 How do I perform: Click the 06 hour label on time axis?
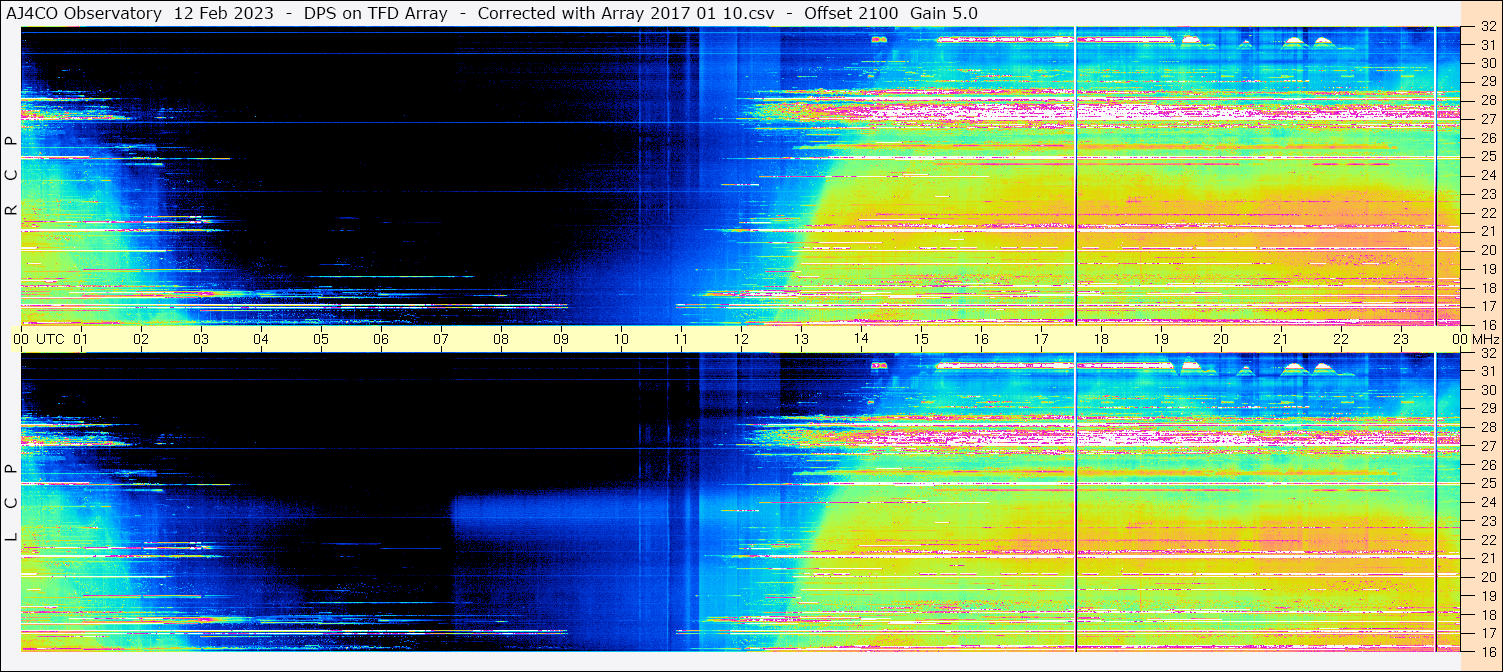point(381,339)
